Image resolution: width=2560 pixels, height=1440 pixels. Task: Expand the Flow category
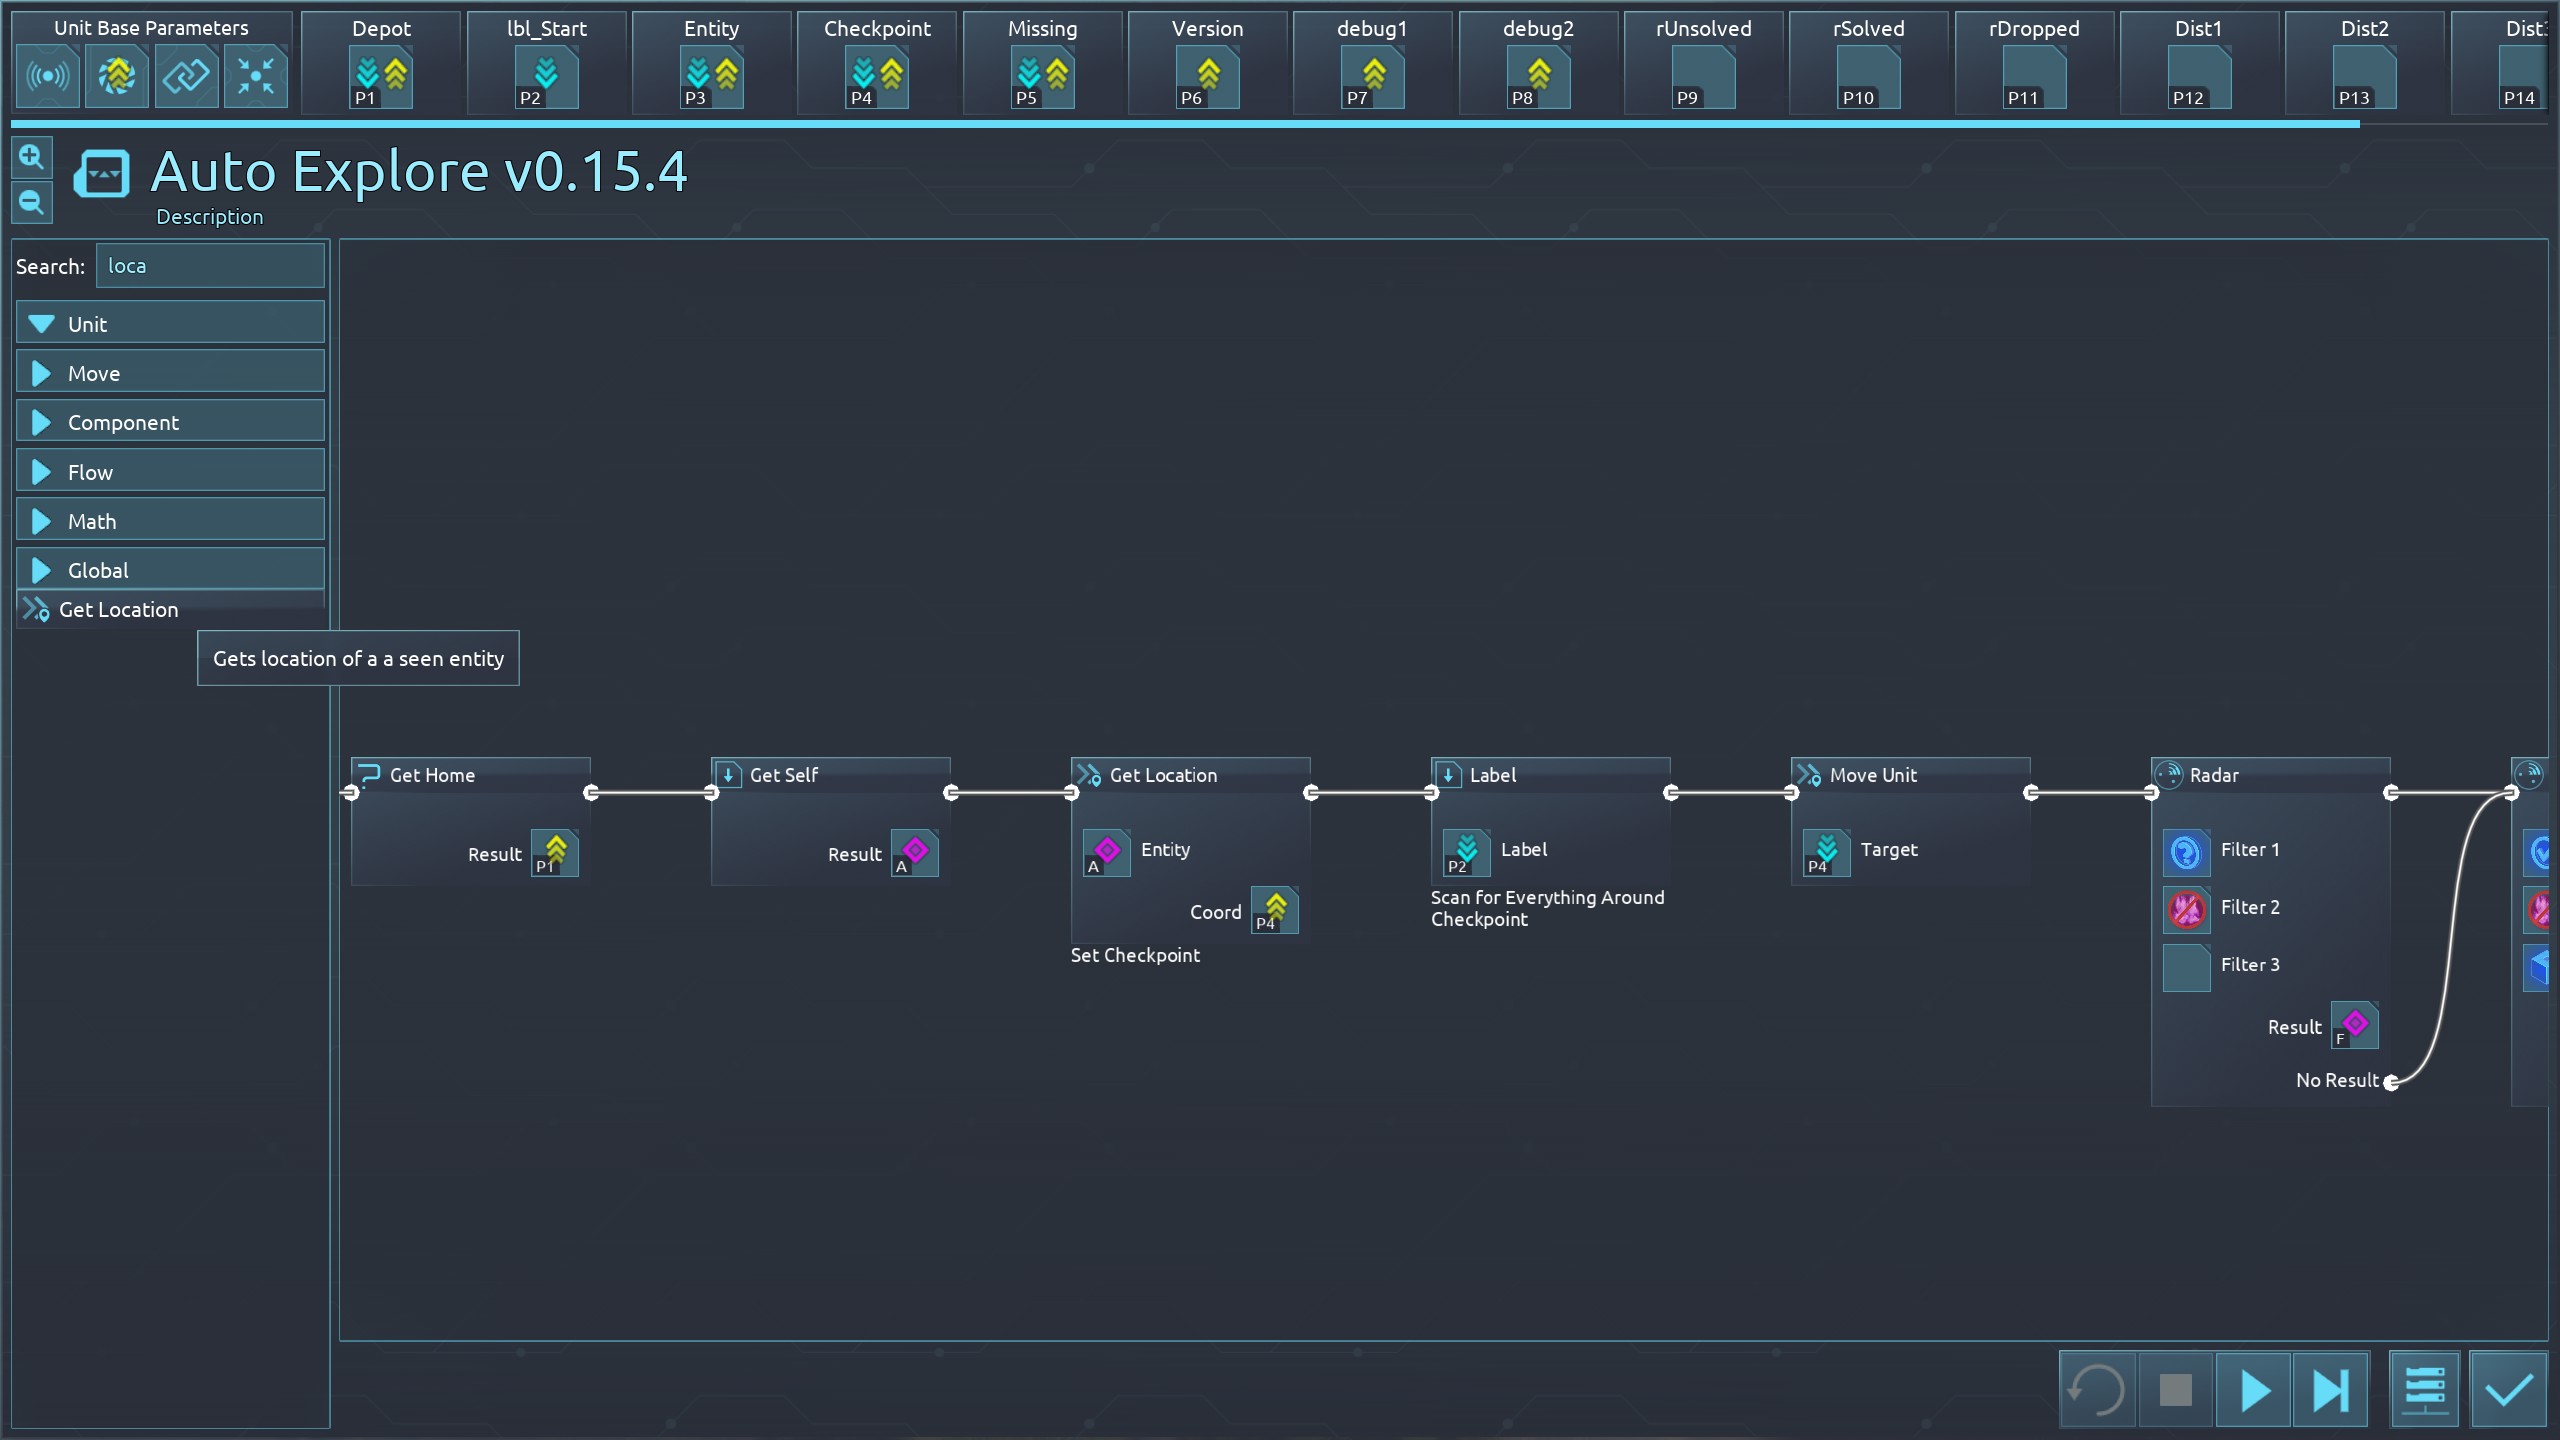(x=170, y=472)
